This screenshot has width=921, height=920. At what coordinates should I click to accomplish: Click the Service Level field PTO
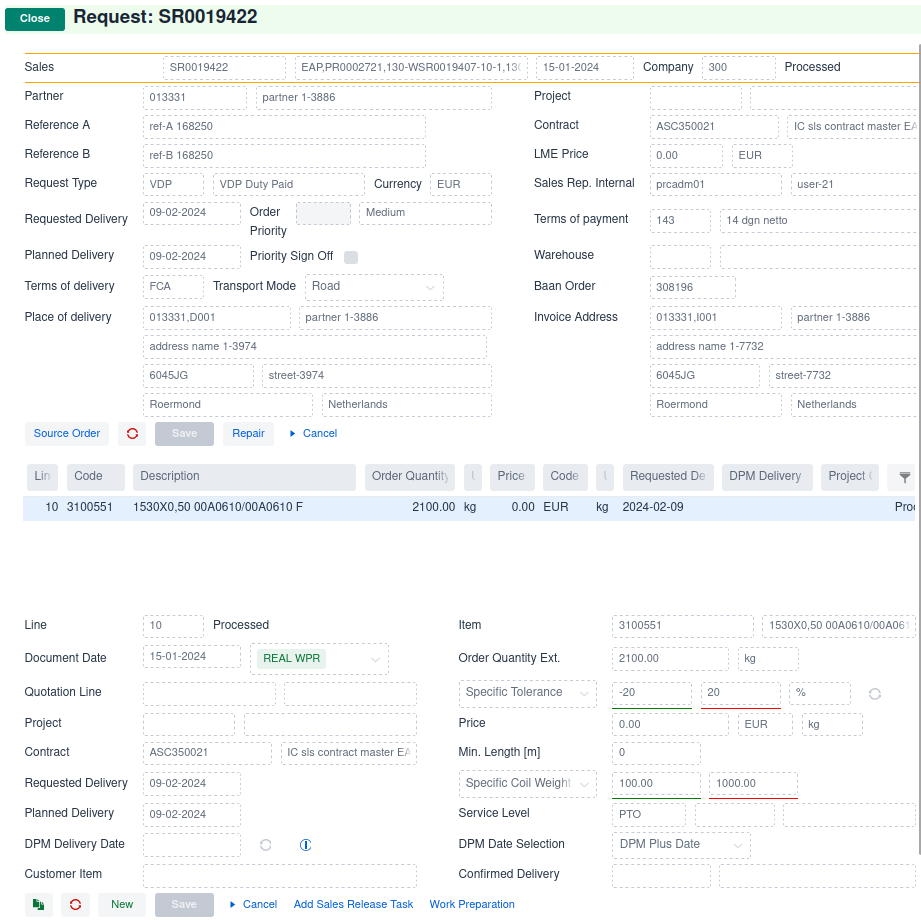point(649,815)
